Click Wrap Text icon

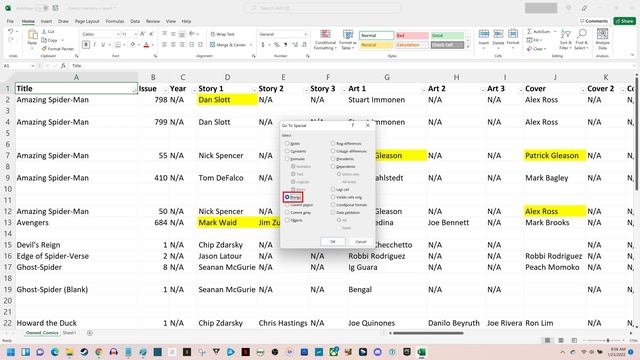pos(212,34)
